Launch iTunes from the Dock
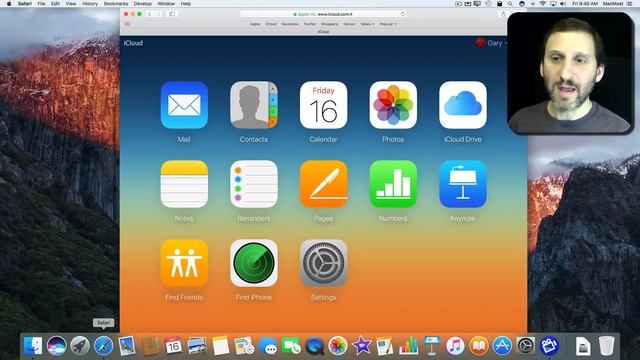The height and width of the screenshot is (360, 640). pyautogui.click(x=455, y=346)
